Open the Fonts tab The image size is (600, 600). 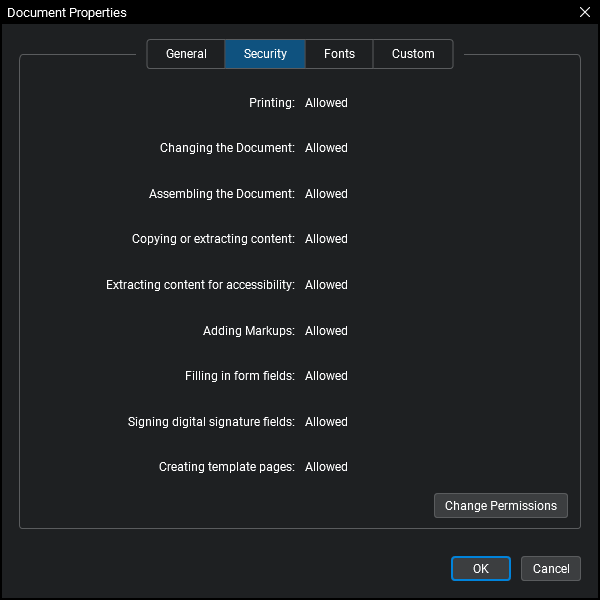point(339,54)
